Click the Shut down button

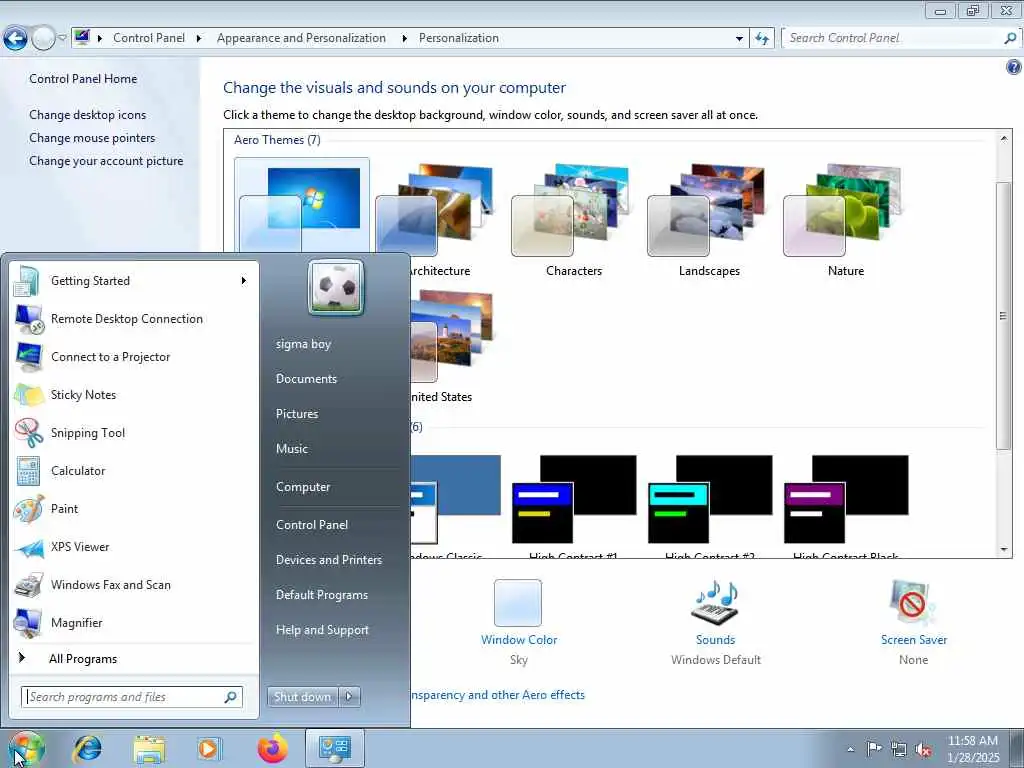[x=302, y=696]
